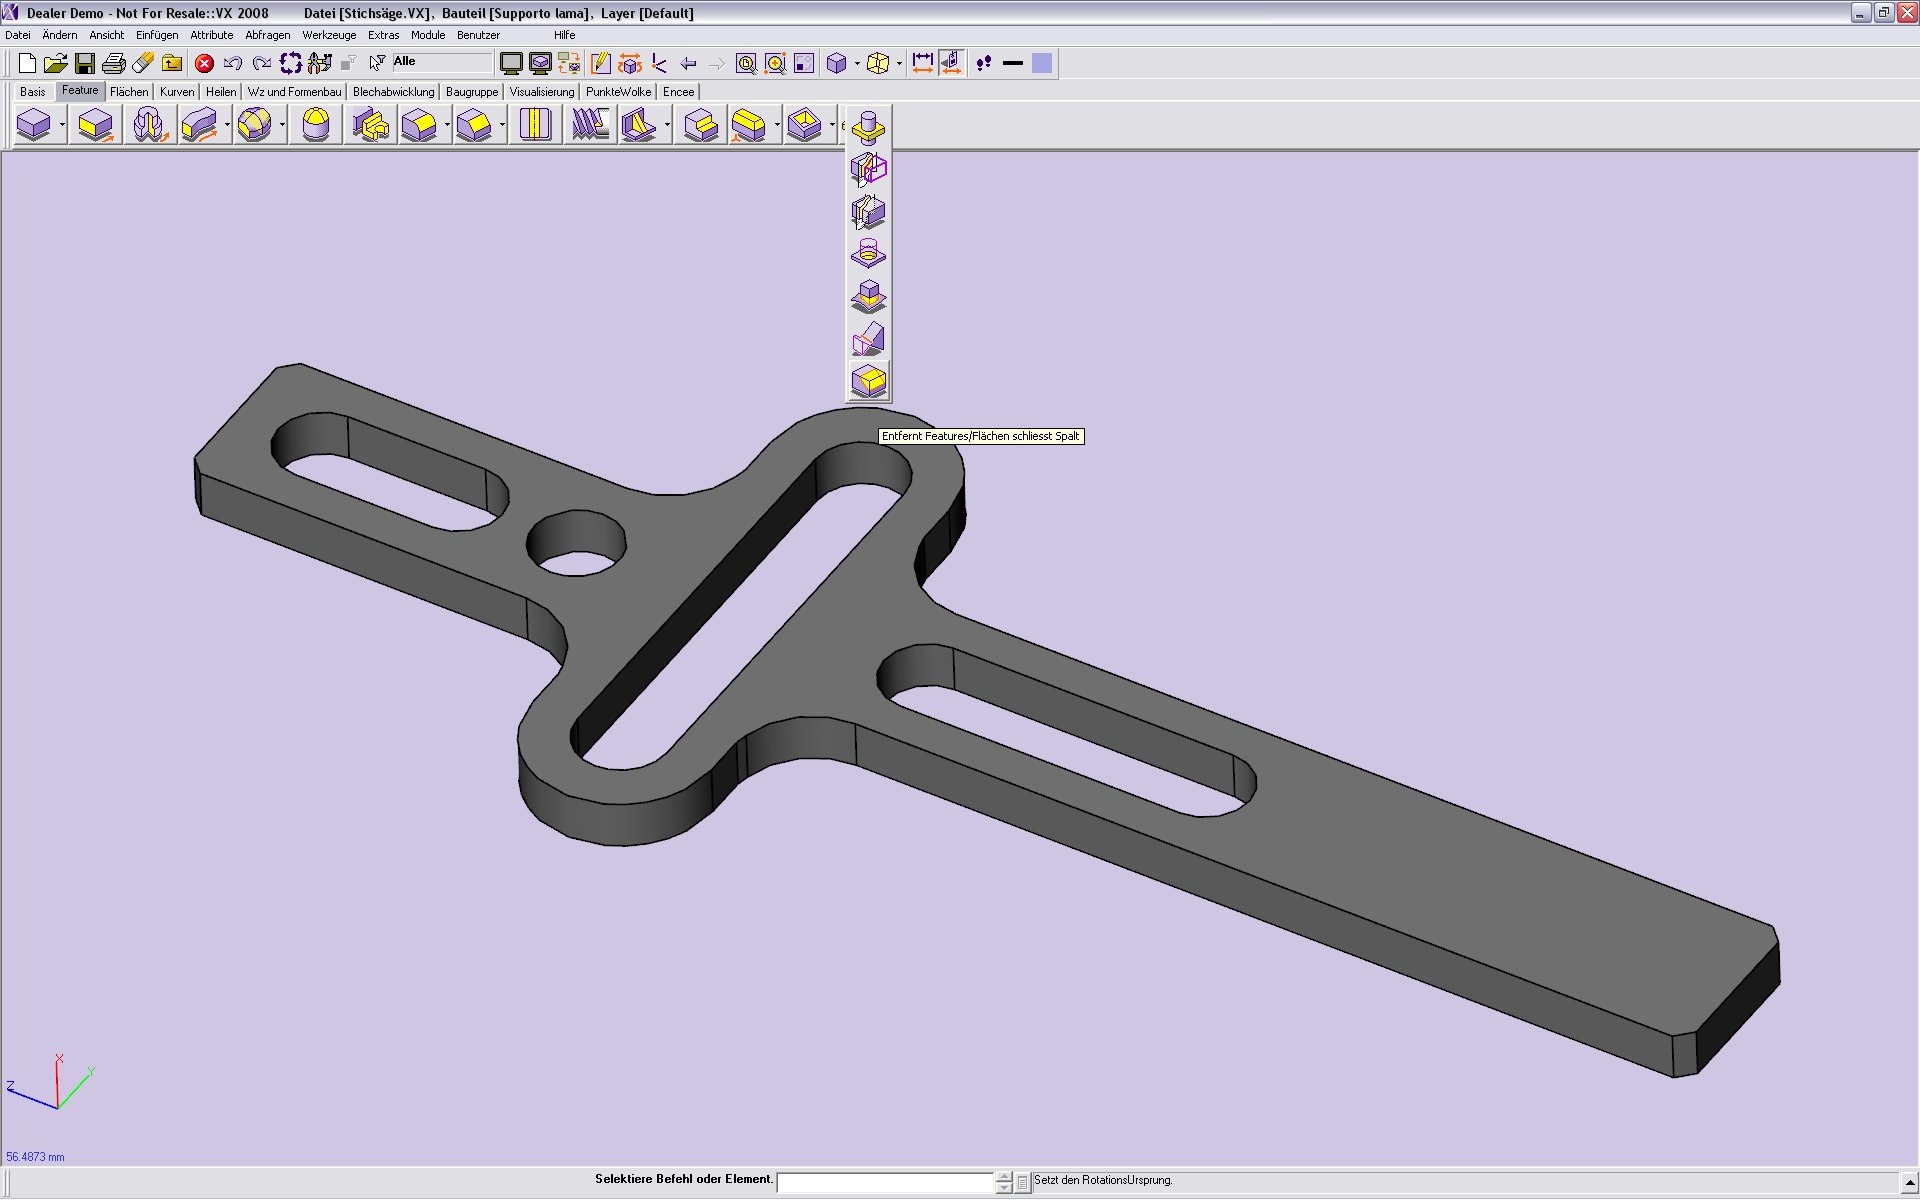Select the cylinder-through-plate icon in flyout
Image resolution: width=1920 pixels, height=1200 pixels.
868,127
